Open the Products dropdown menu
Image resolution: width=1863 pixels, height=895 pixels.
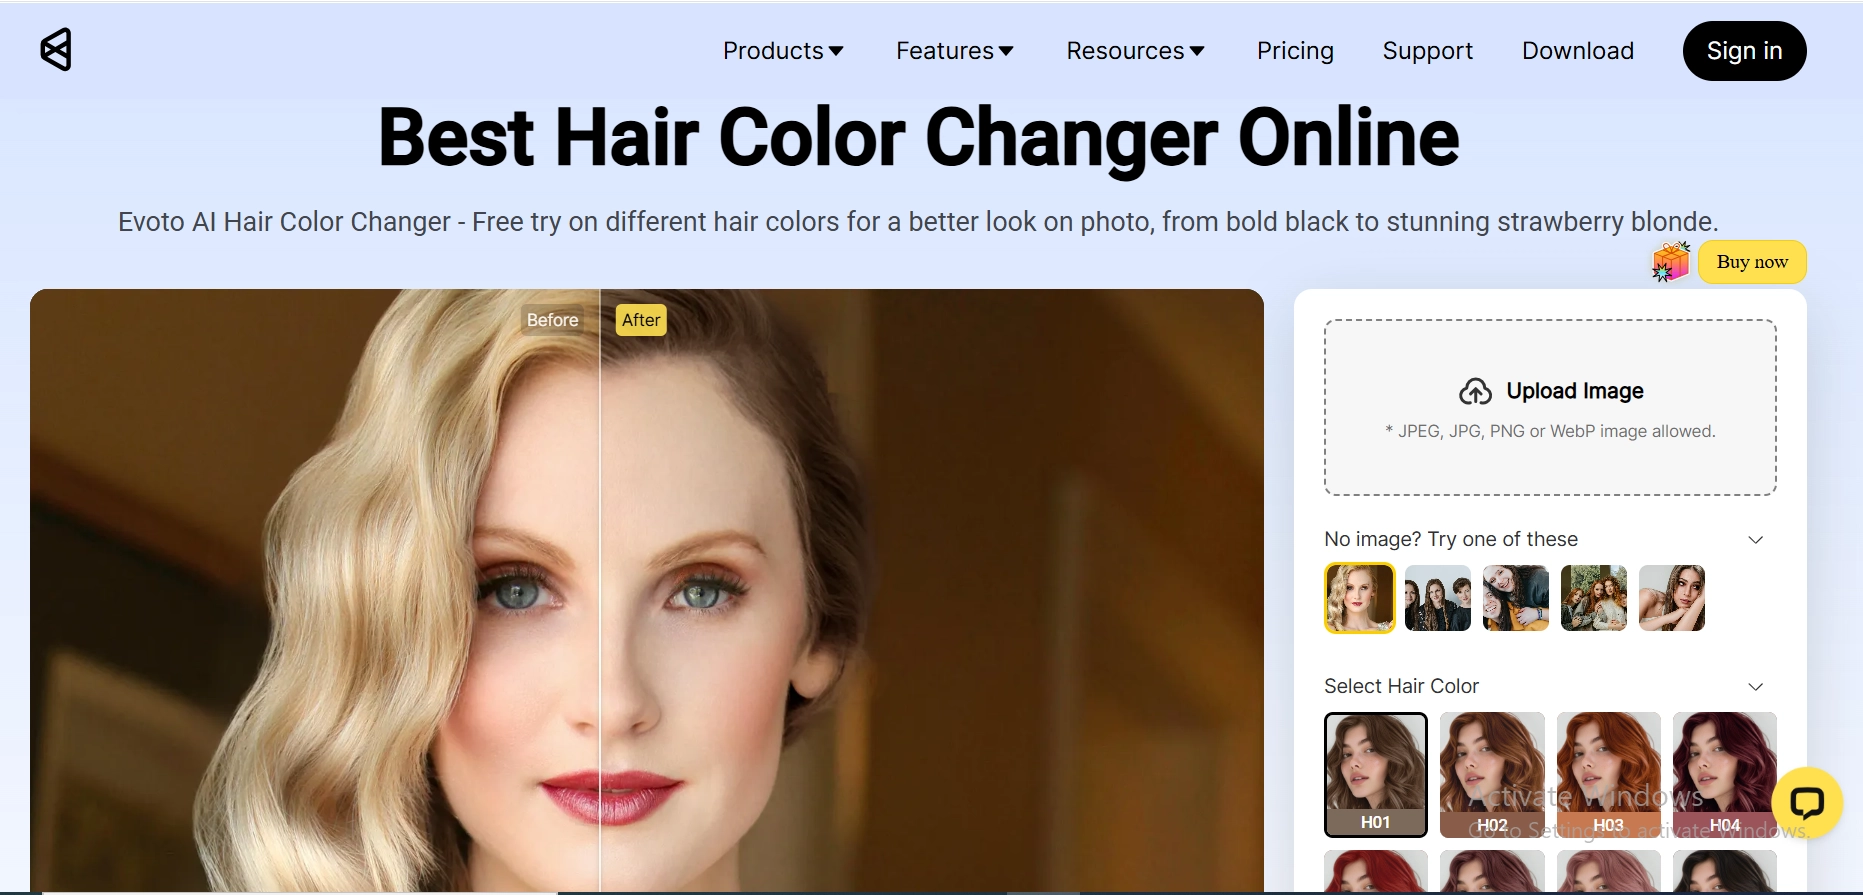pyautogui.click(x=783, y=51)
